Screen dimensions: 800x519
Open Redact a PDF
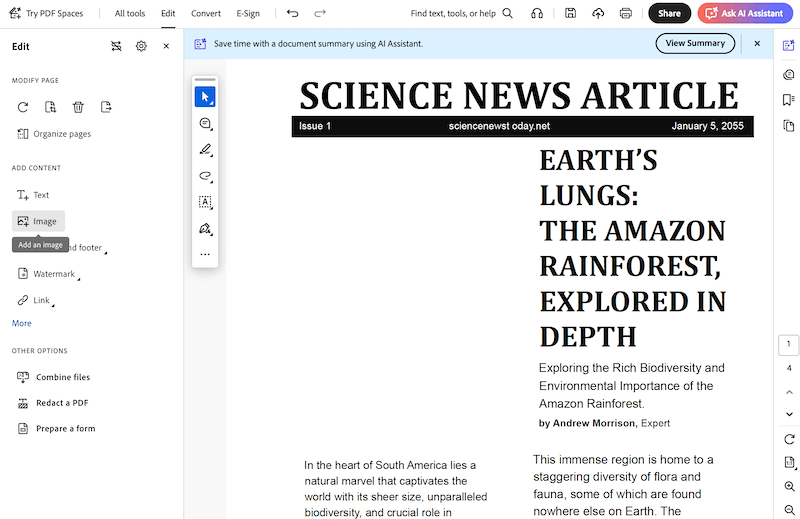53,403
